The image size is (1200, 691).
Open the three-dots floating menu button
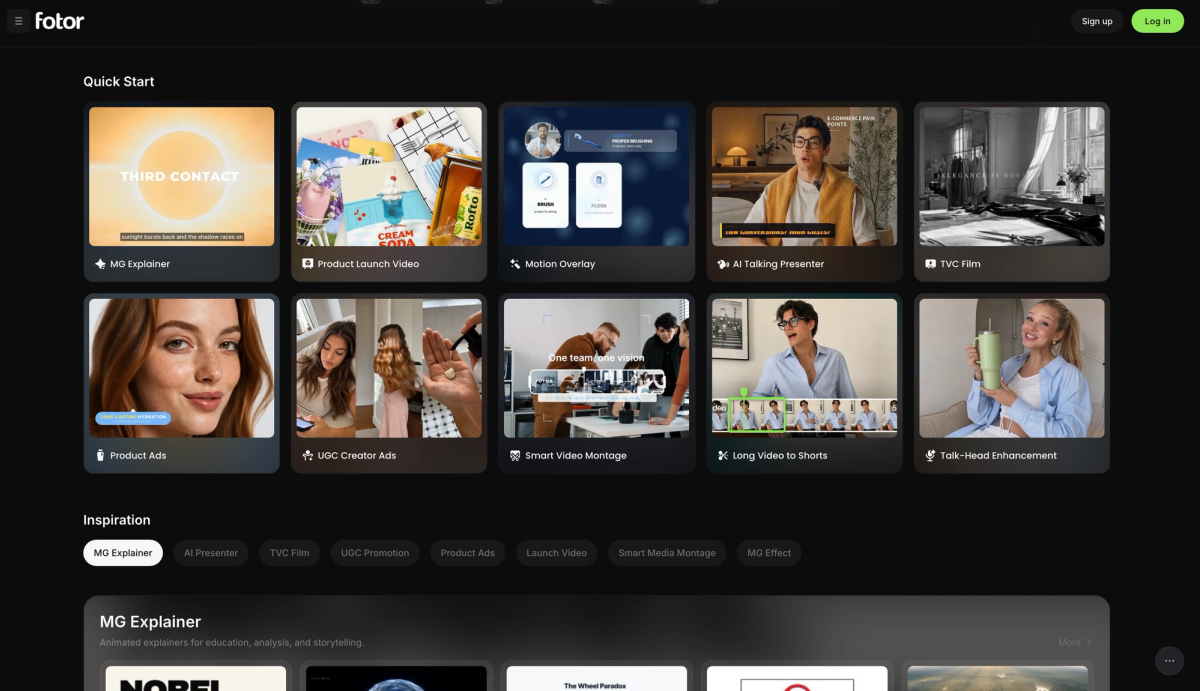coord(1170,661)
